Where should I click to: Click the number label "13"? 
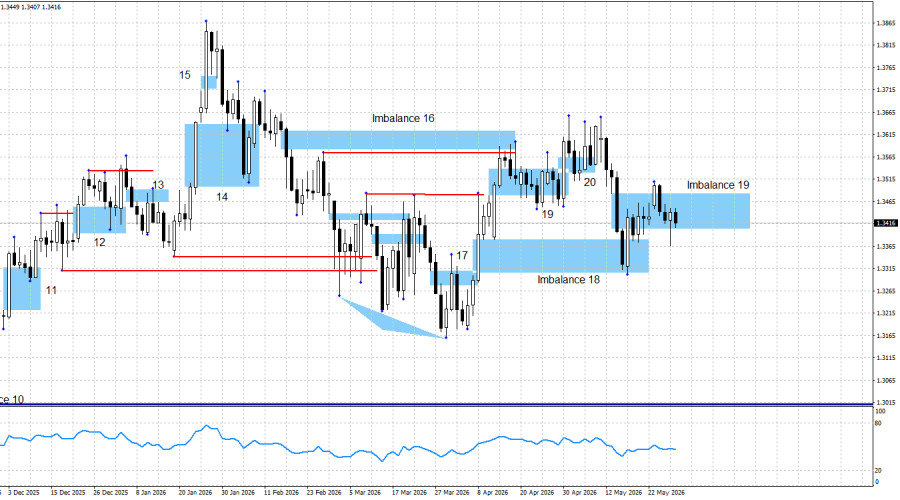click(x=158, y=185)
